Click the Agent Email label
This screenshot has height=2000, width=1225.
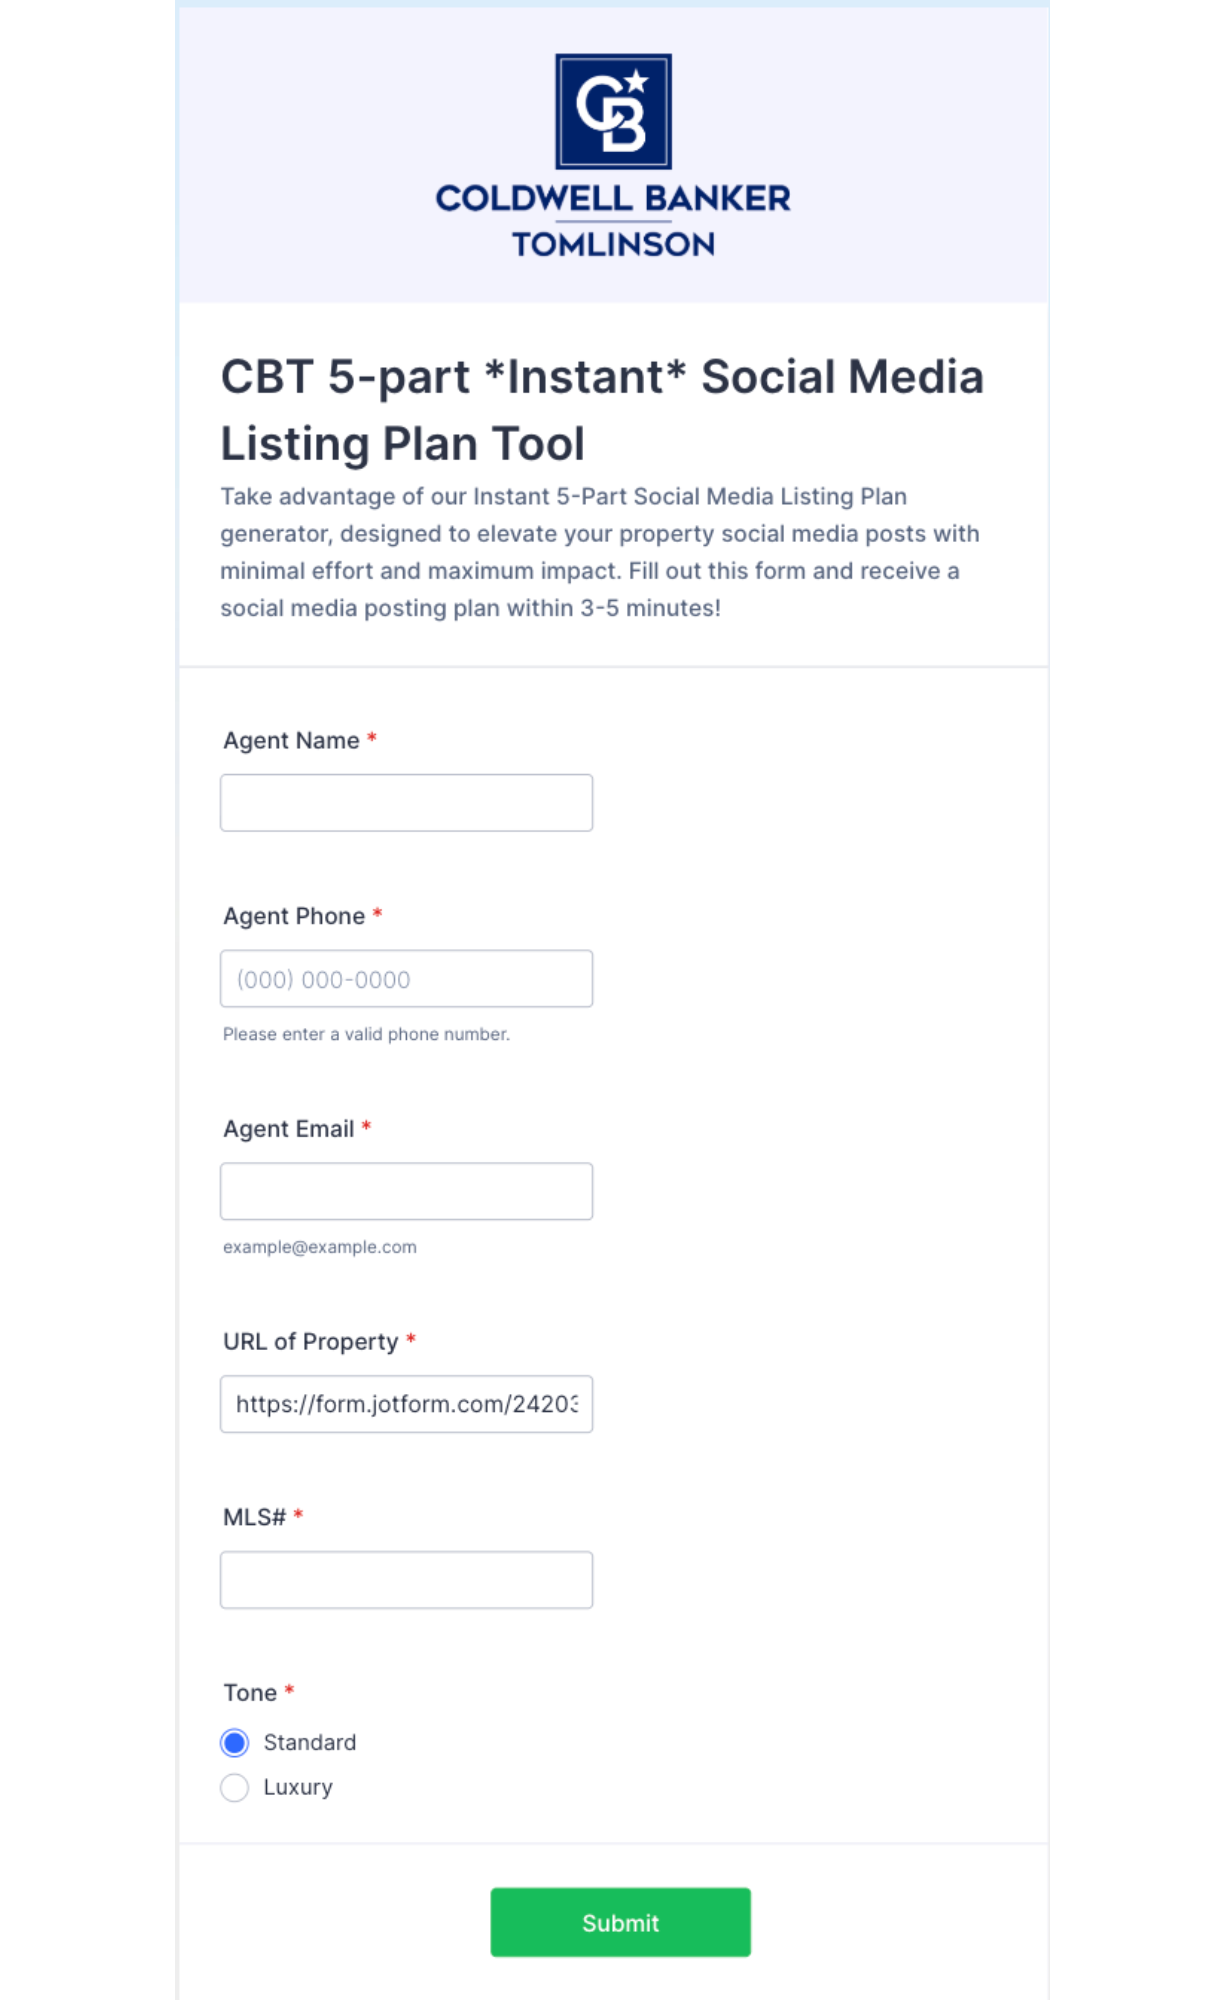click(x=289, y=1129)
